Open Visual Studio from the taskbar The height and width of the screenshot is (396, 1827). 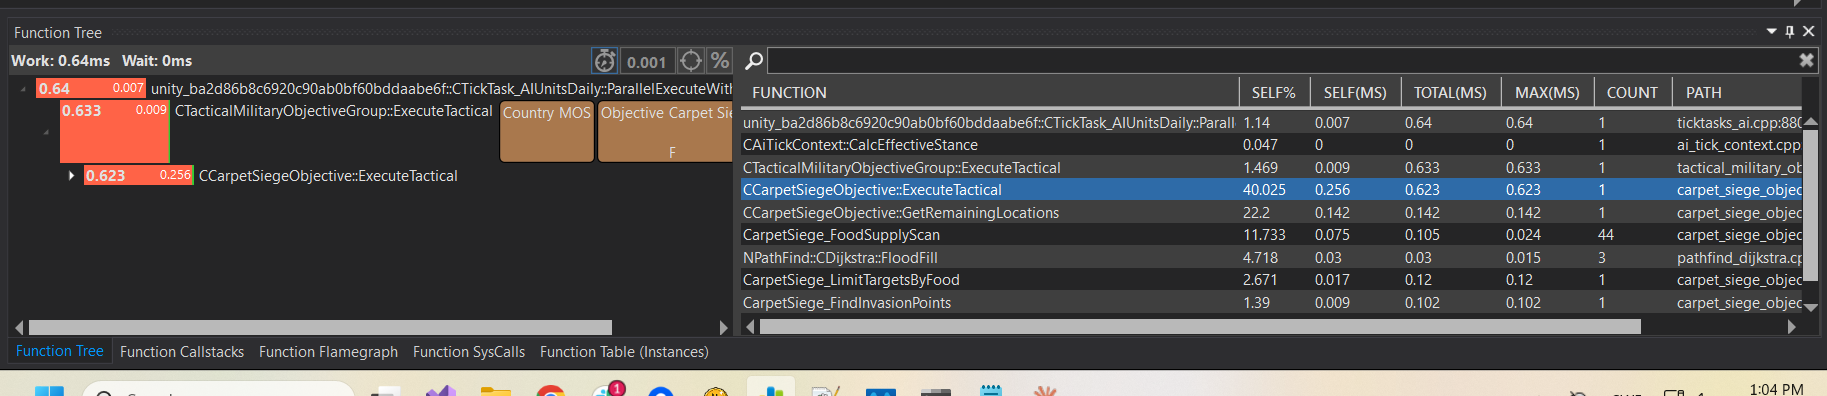tap(441, 391)
